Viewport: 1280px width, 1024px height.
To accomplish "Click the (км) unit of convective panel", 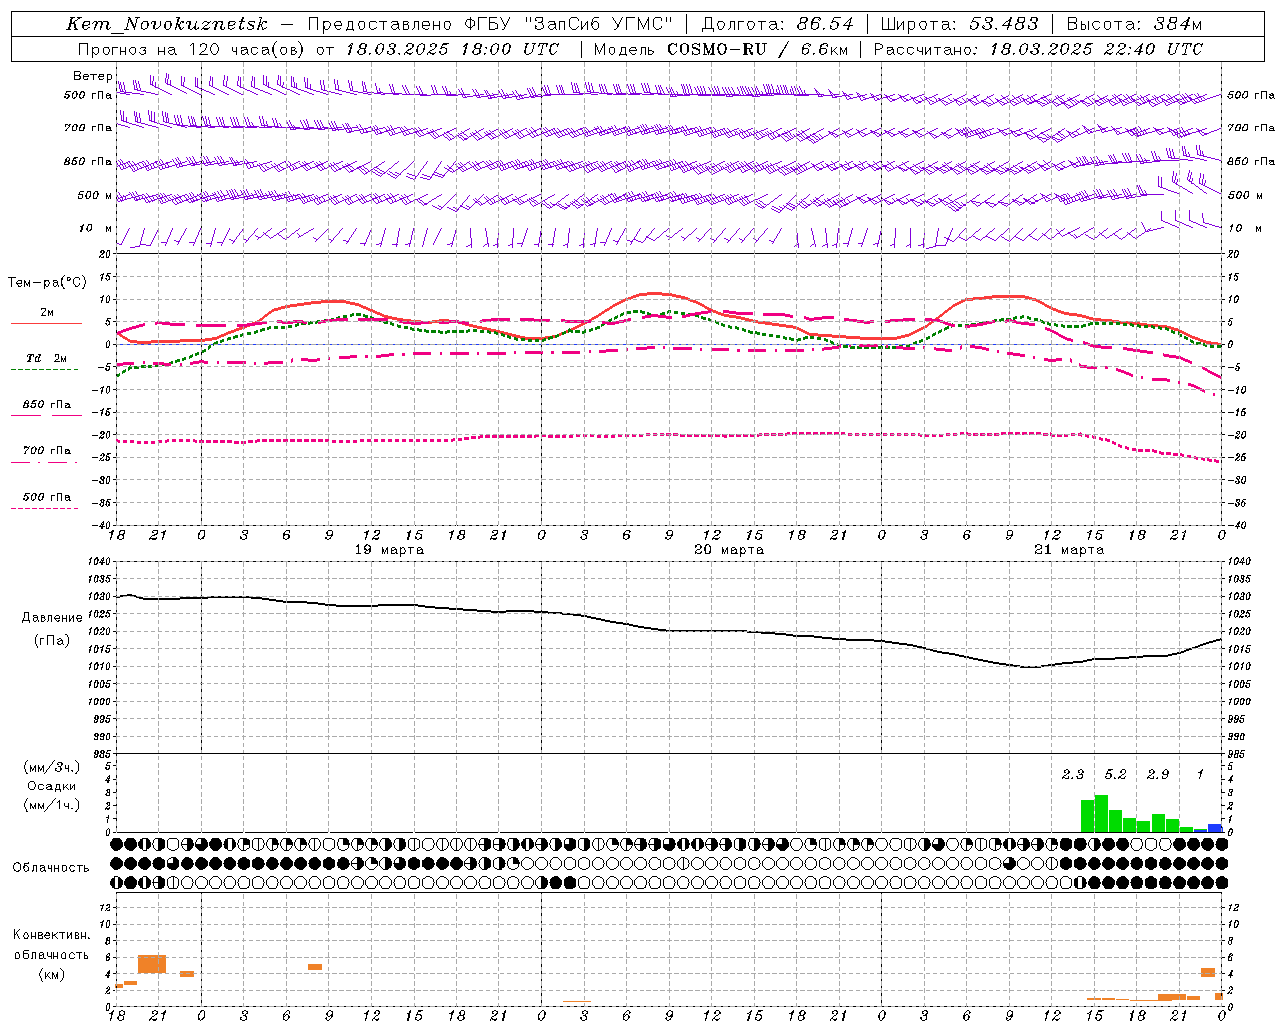I will (x=52, y=975).
